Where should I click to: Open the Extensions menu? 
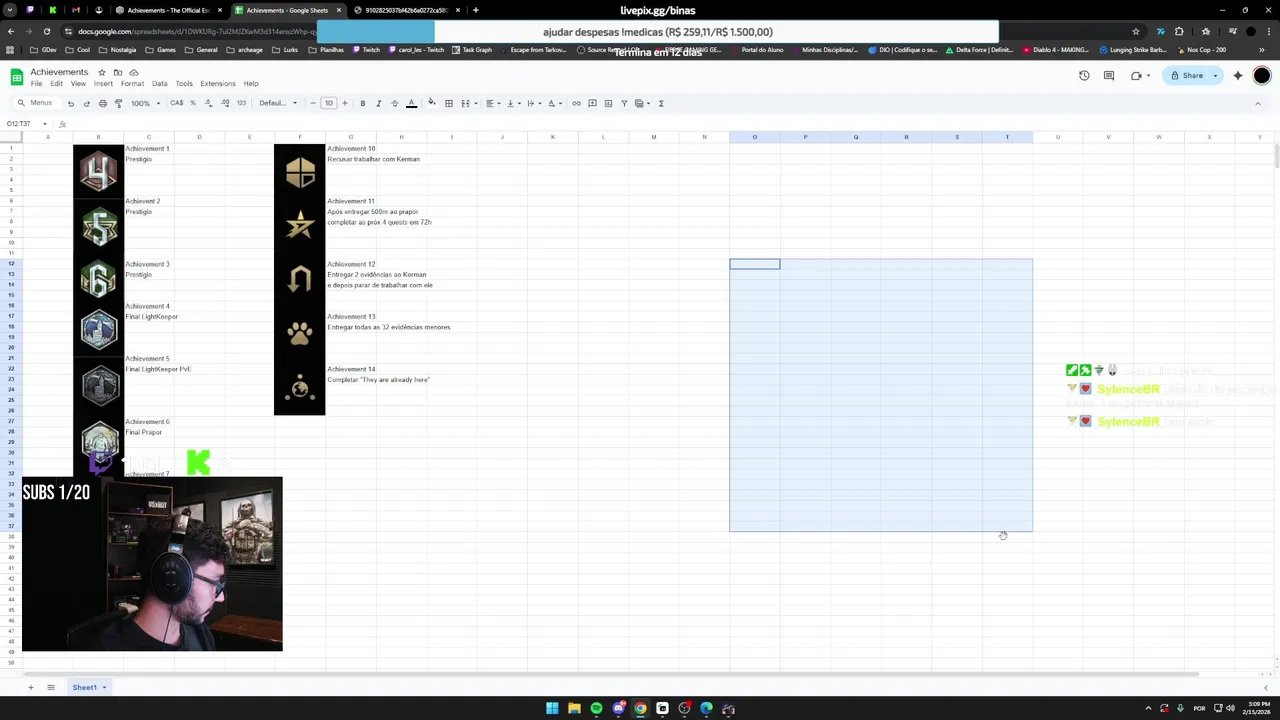click(x=218, y=84)
